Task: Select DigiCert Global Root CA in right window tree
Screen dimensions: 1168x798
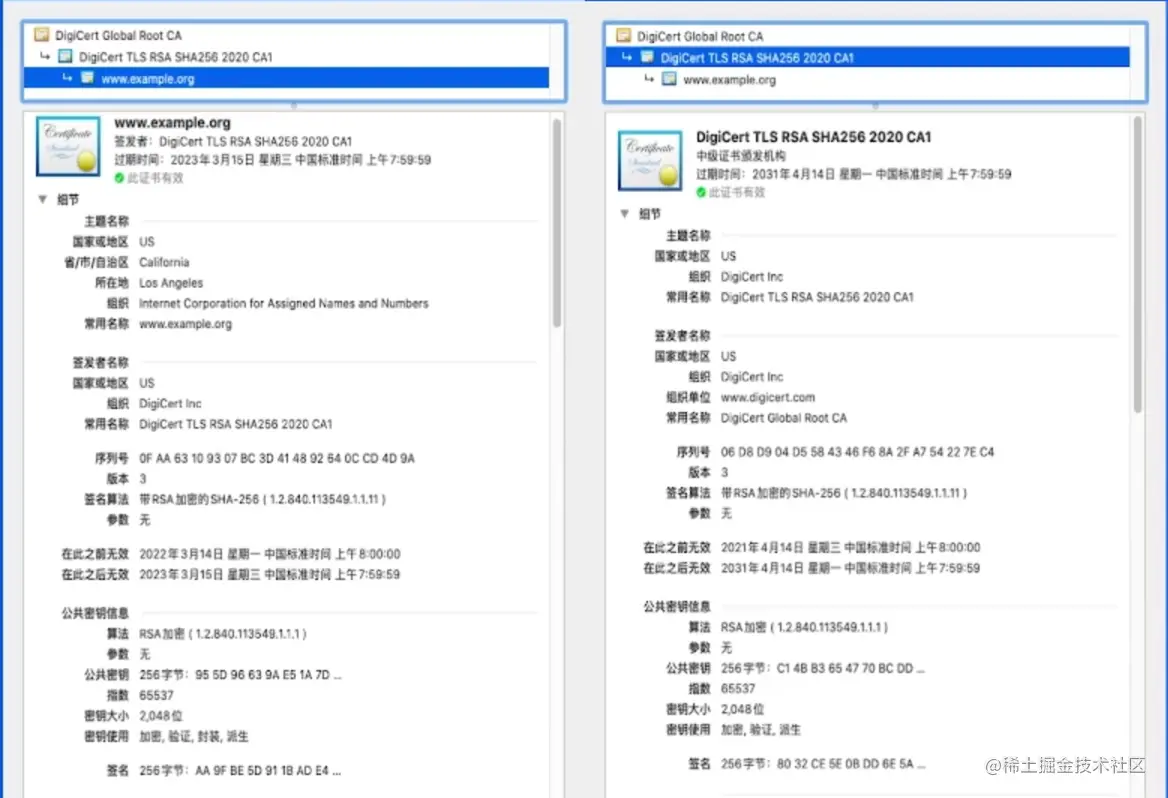Action: [699, 36]
